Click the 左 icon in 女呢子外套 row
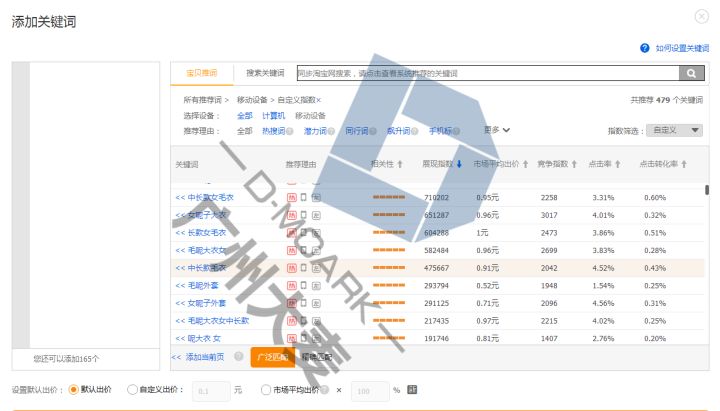The height and width of the screenshot is (411, 720). (x=316, y=304)
